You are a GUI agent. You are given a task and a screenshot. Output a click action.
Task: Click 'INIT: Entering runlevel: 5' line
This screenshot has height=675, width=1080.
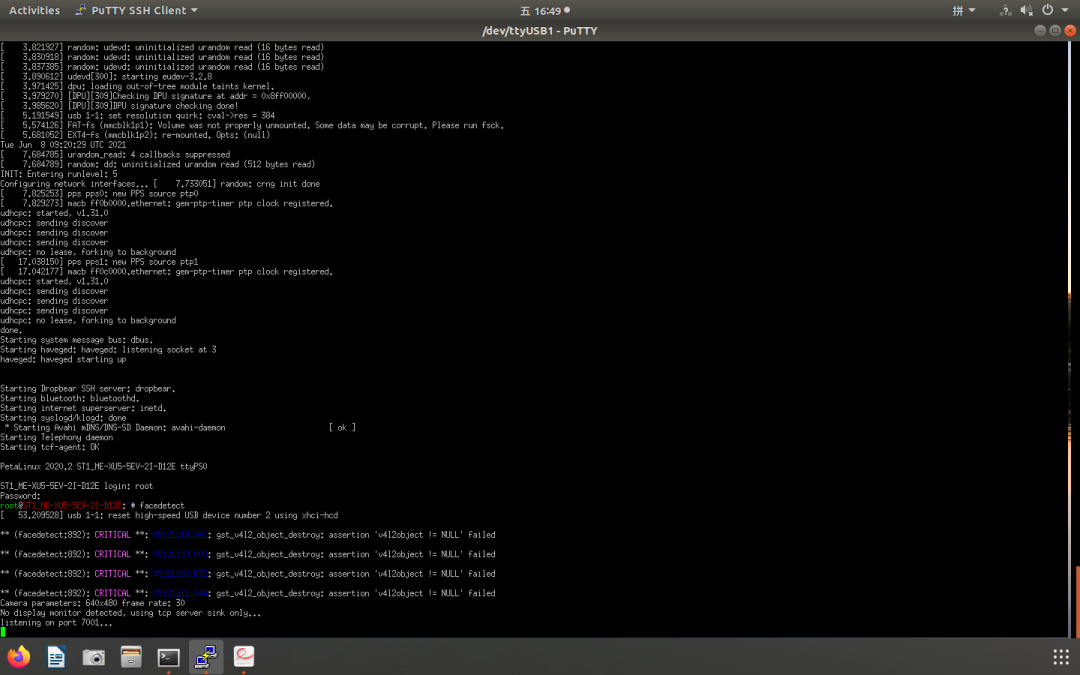click(x=59, y=174)
